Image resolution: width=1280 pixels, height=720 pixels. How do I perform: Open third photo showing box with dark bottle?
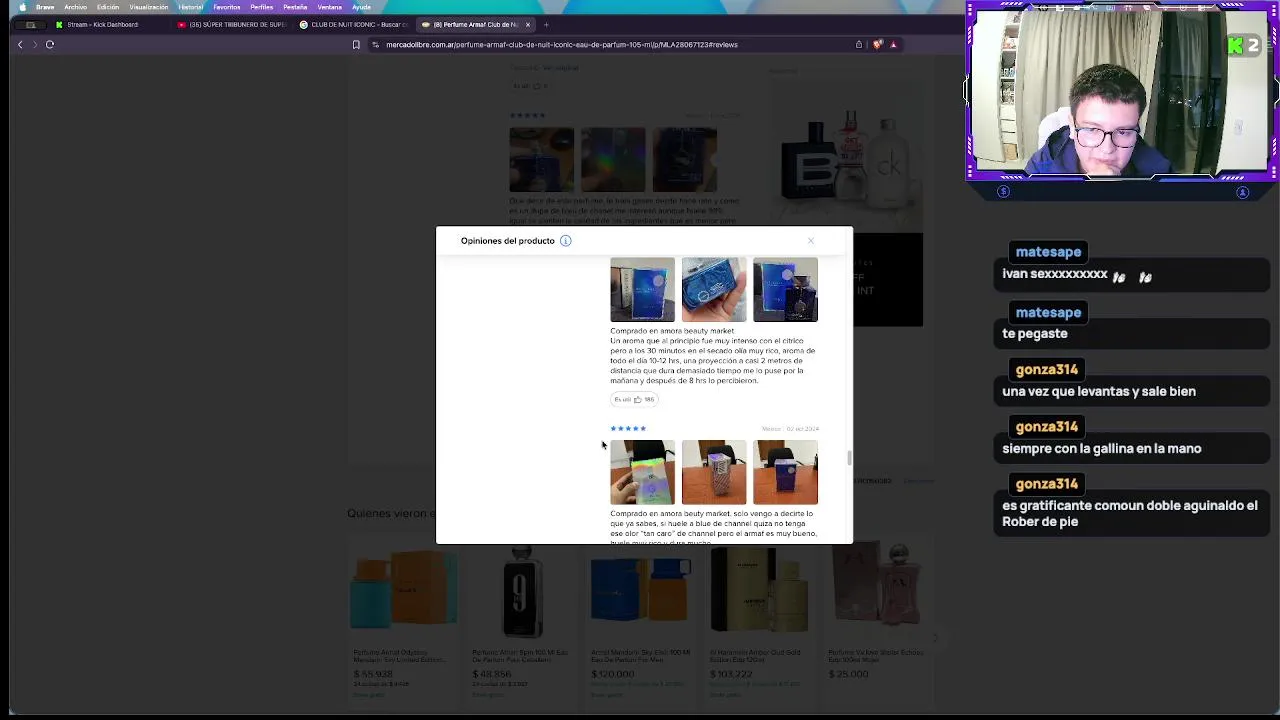785,290
